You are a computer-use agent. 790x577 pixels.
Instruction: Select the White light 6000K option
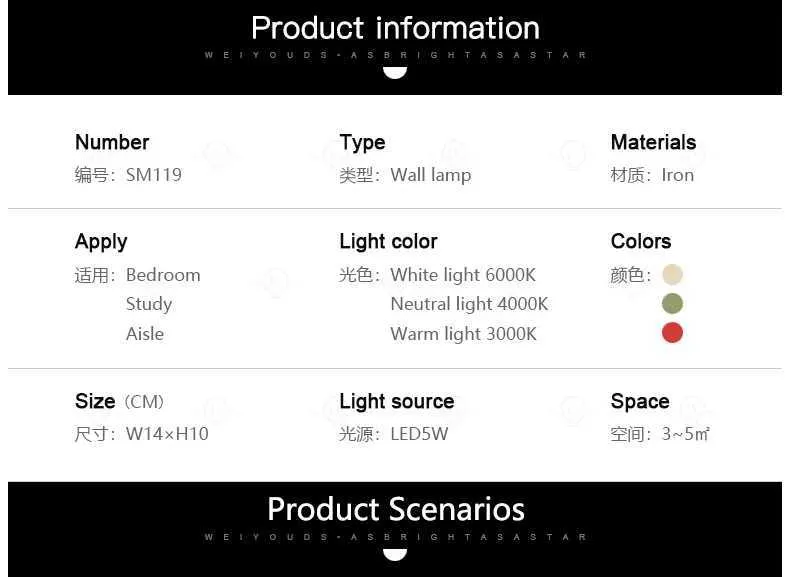[463, 275]
